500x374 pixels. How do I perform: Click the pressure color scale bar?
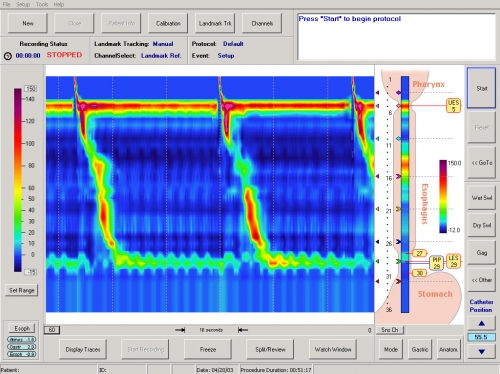(18, 180)
